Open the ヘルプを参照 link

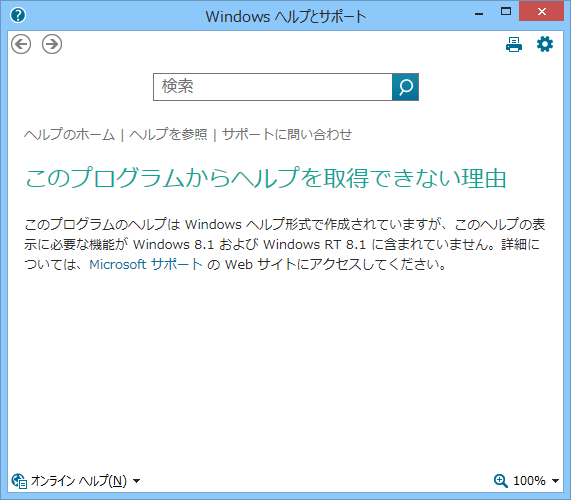click(168, 134)
